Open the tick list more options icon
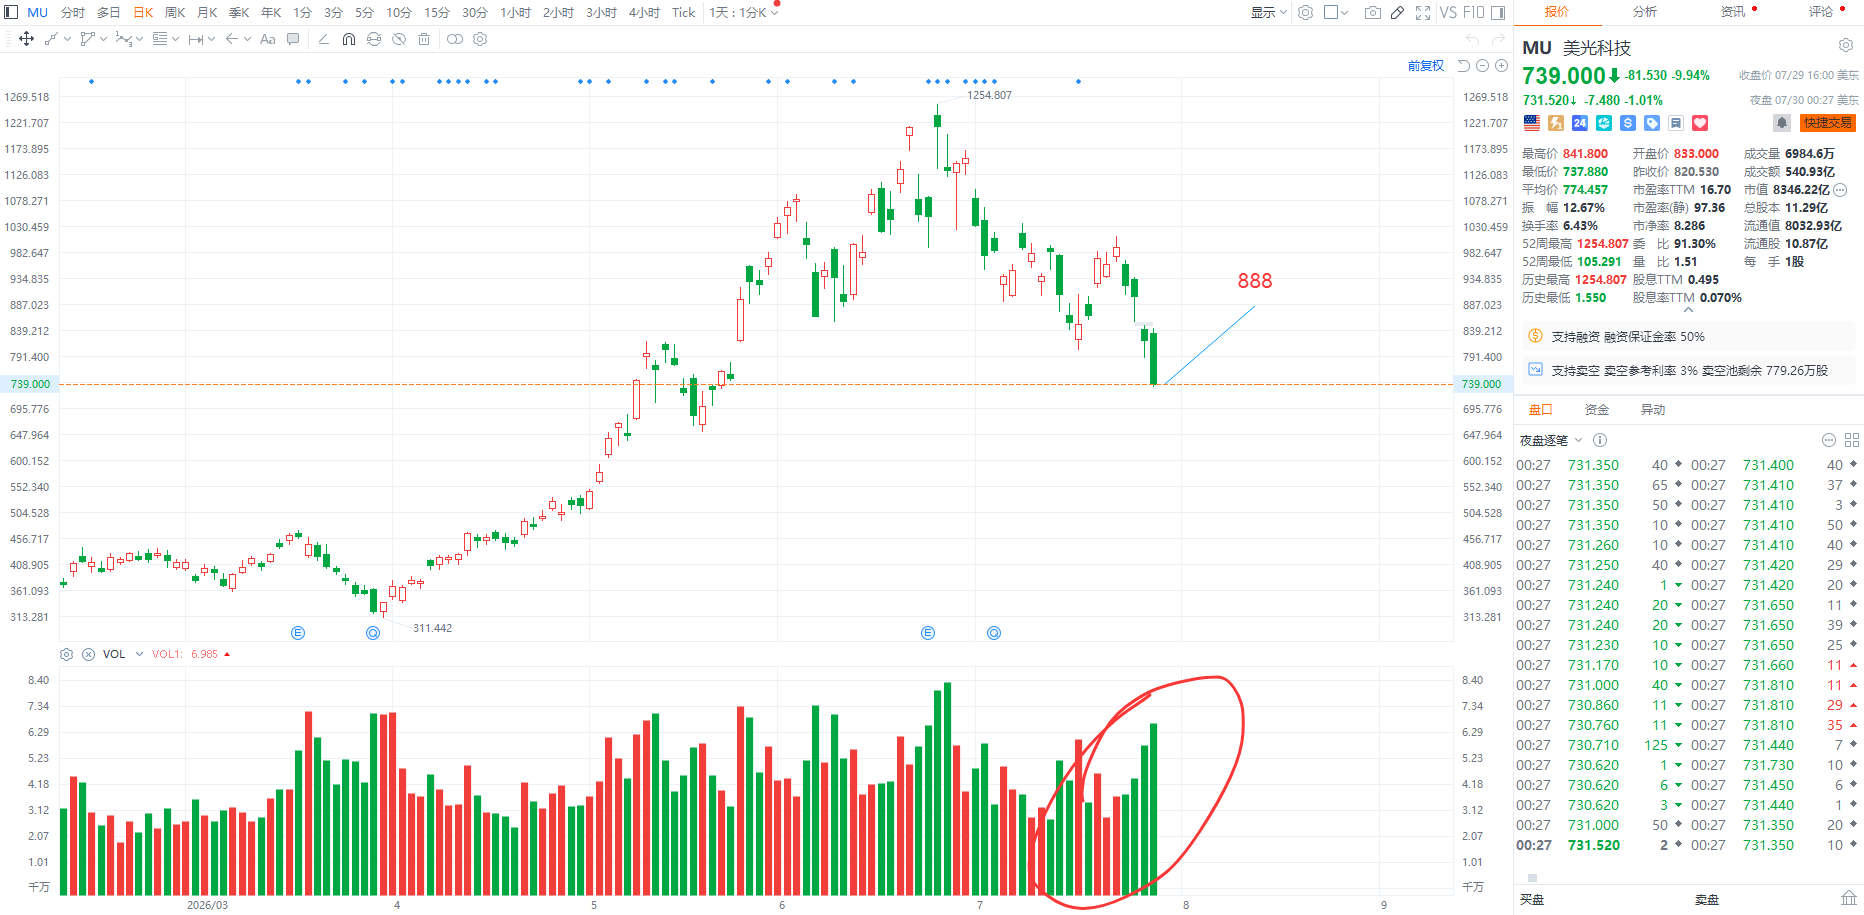The height and width of the screenshot is (915, 1864). pos(1829,440)
